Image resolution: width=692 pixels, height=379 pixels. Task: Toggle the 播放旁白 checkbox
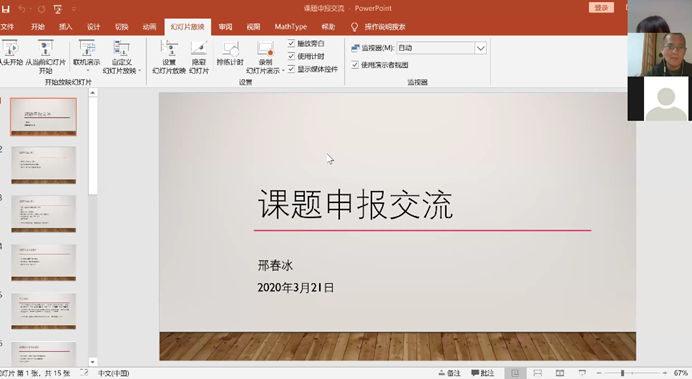click(x=291, y=43)
